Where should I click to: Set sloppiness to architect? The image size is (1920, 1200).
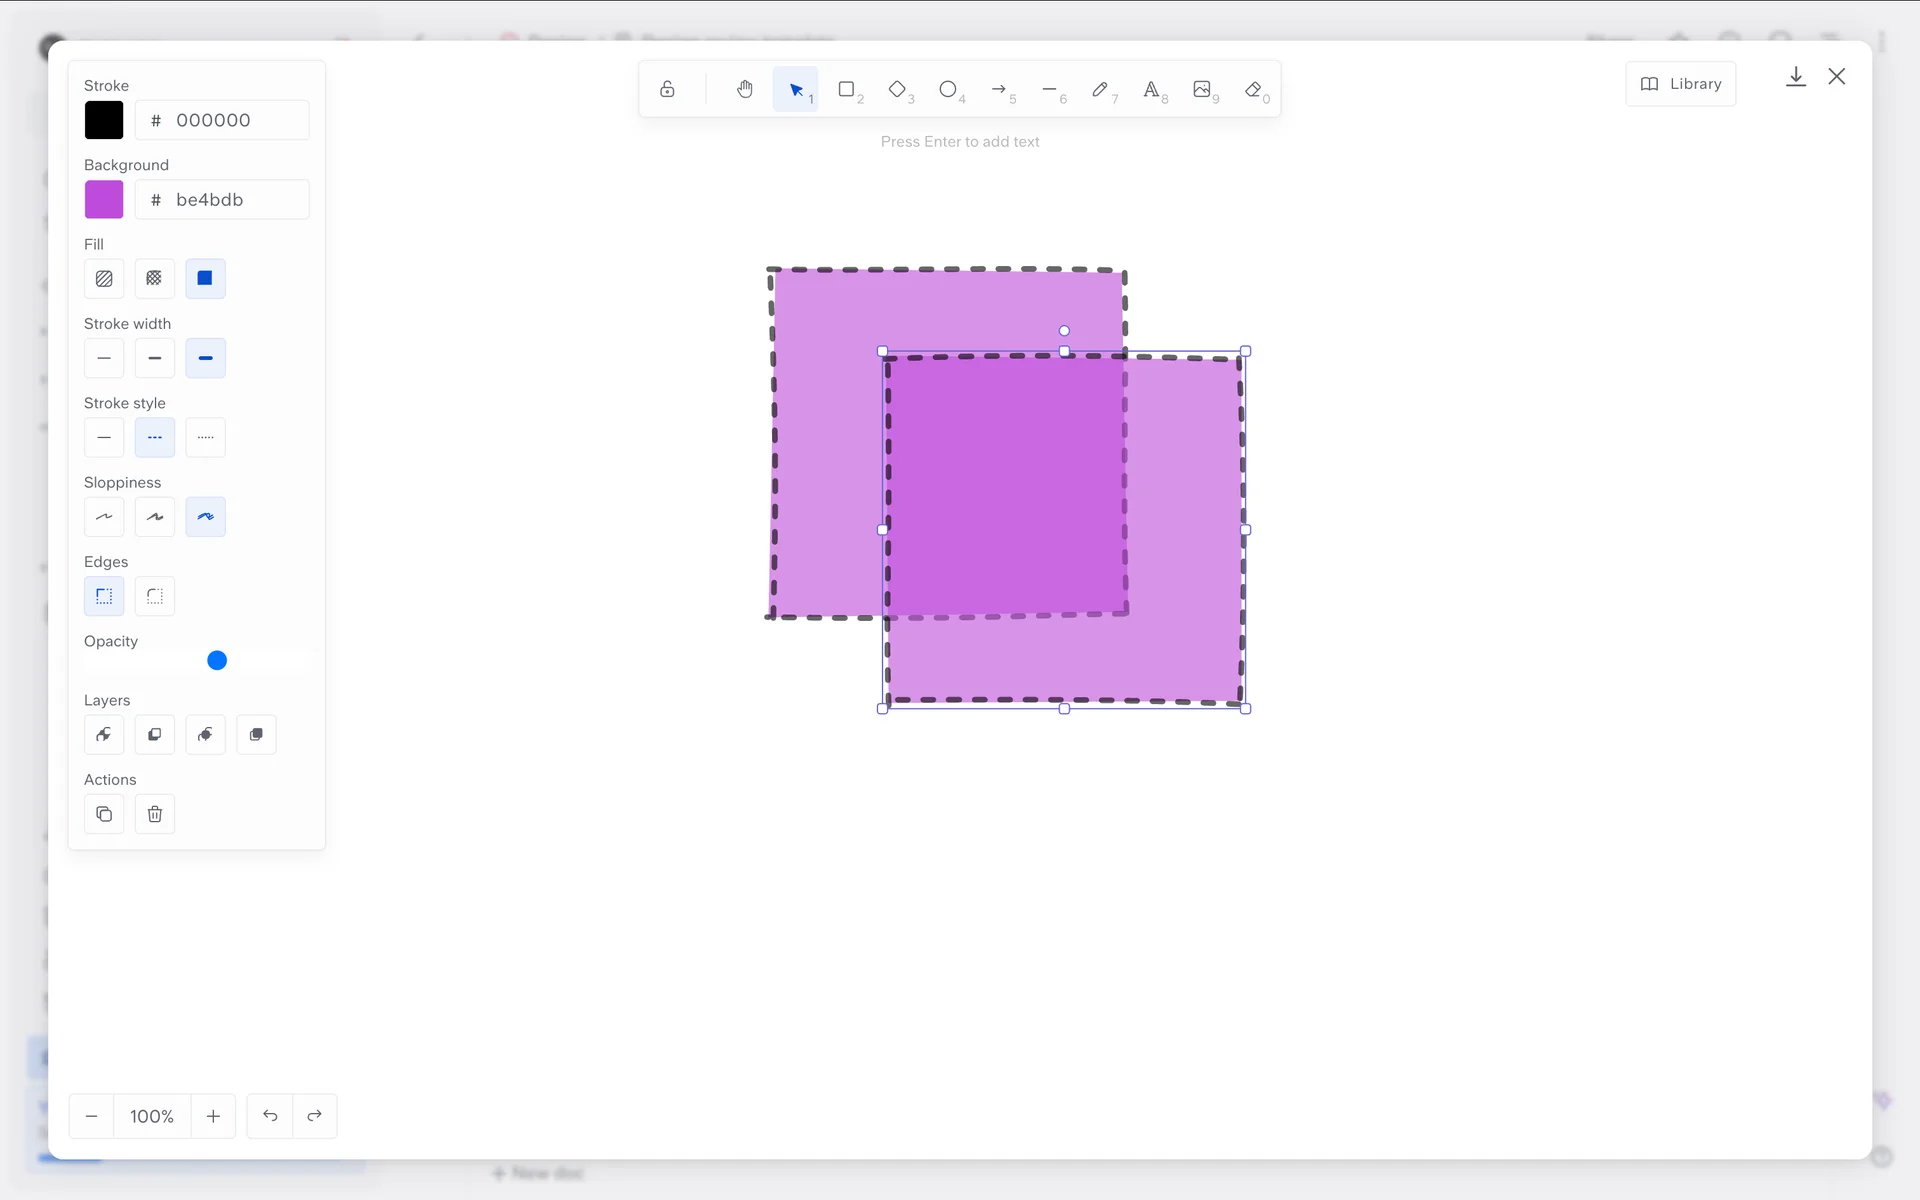click(x=104, y=517)
